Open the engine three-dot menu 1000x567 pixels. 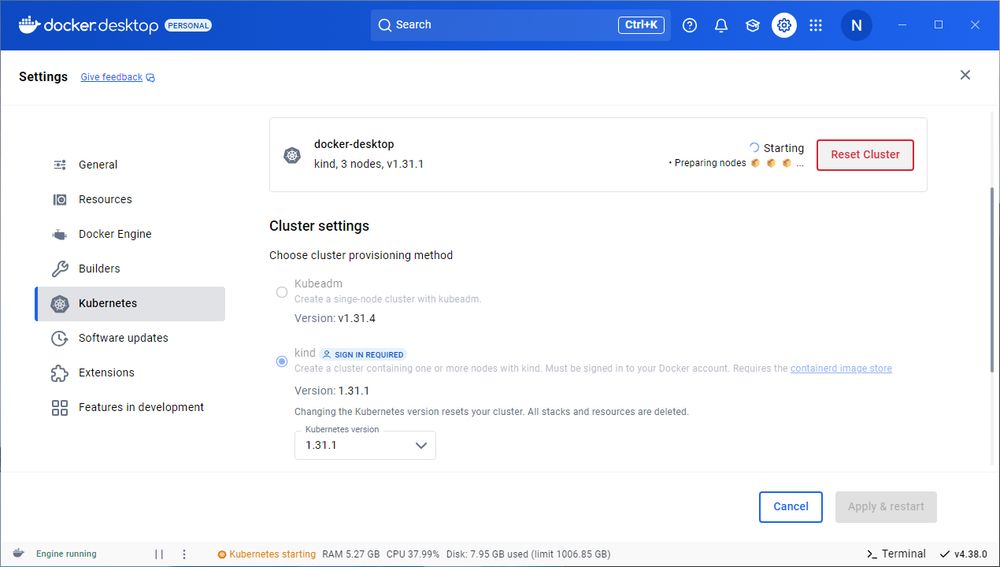(184, 554)
